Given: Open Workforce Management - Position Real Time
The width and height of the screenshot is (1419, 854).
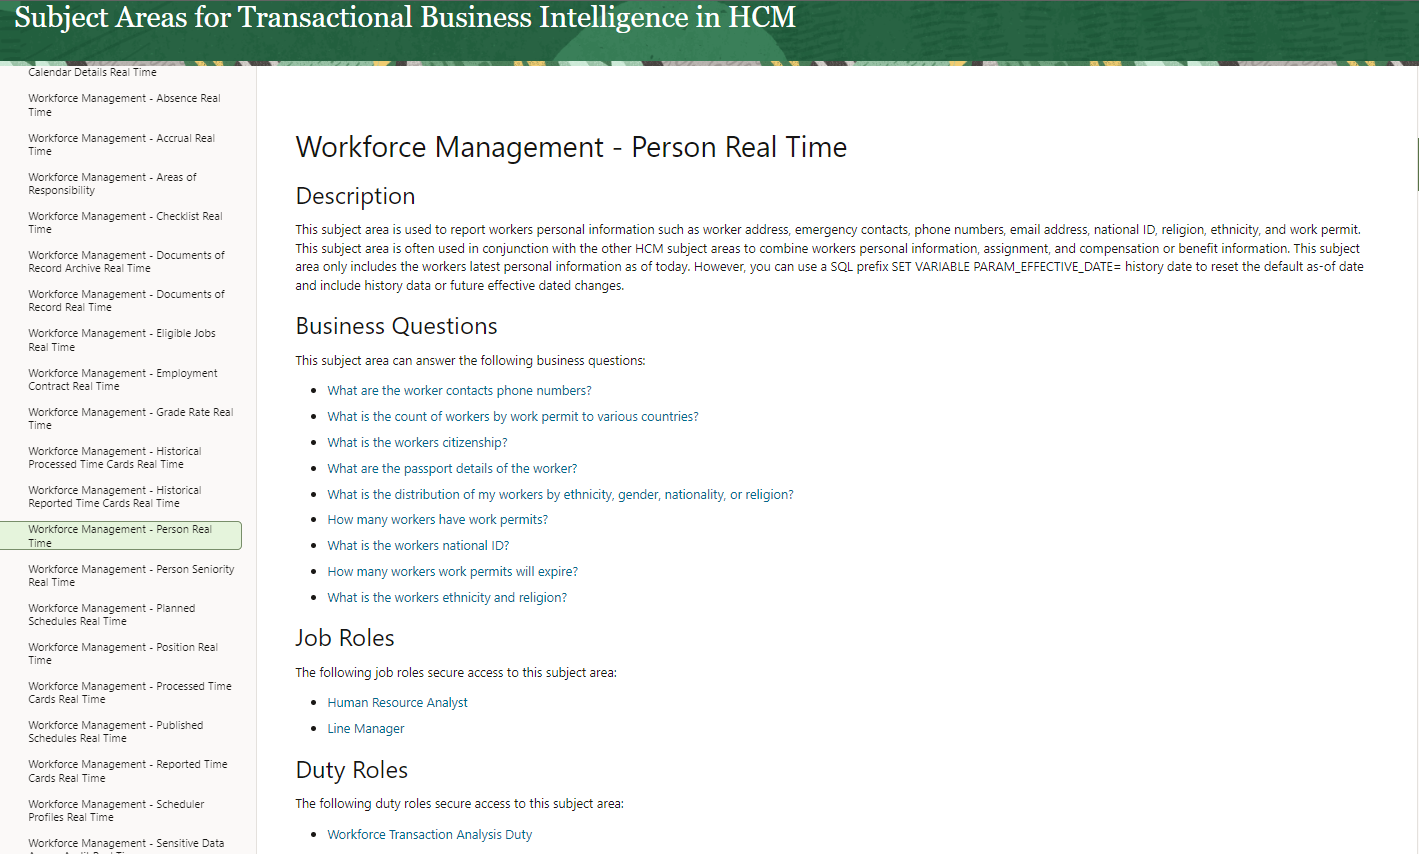Looking at the screenshot, I should point(123,652).
